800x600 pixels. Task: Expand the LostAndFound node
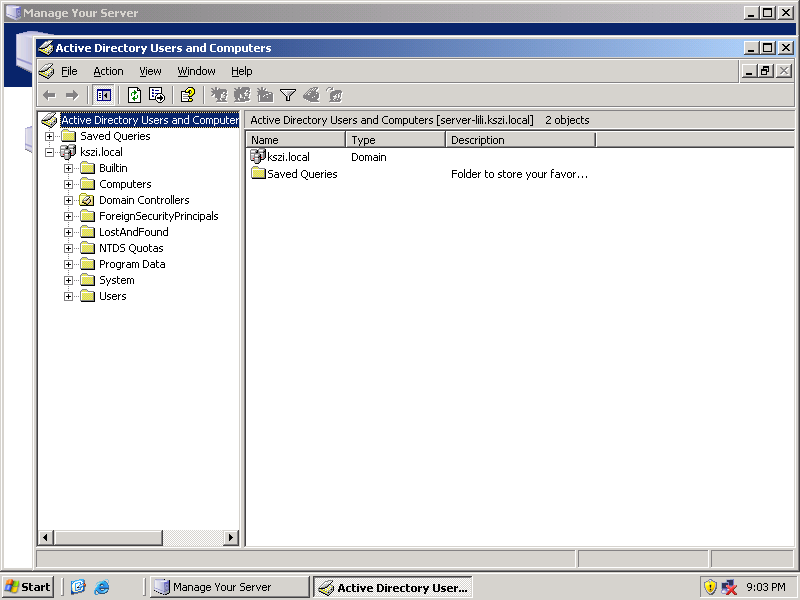pyautogui.click(x=68, y=232)
